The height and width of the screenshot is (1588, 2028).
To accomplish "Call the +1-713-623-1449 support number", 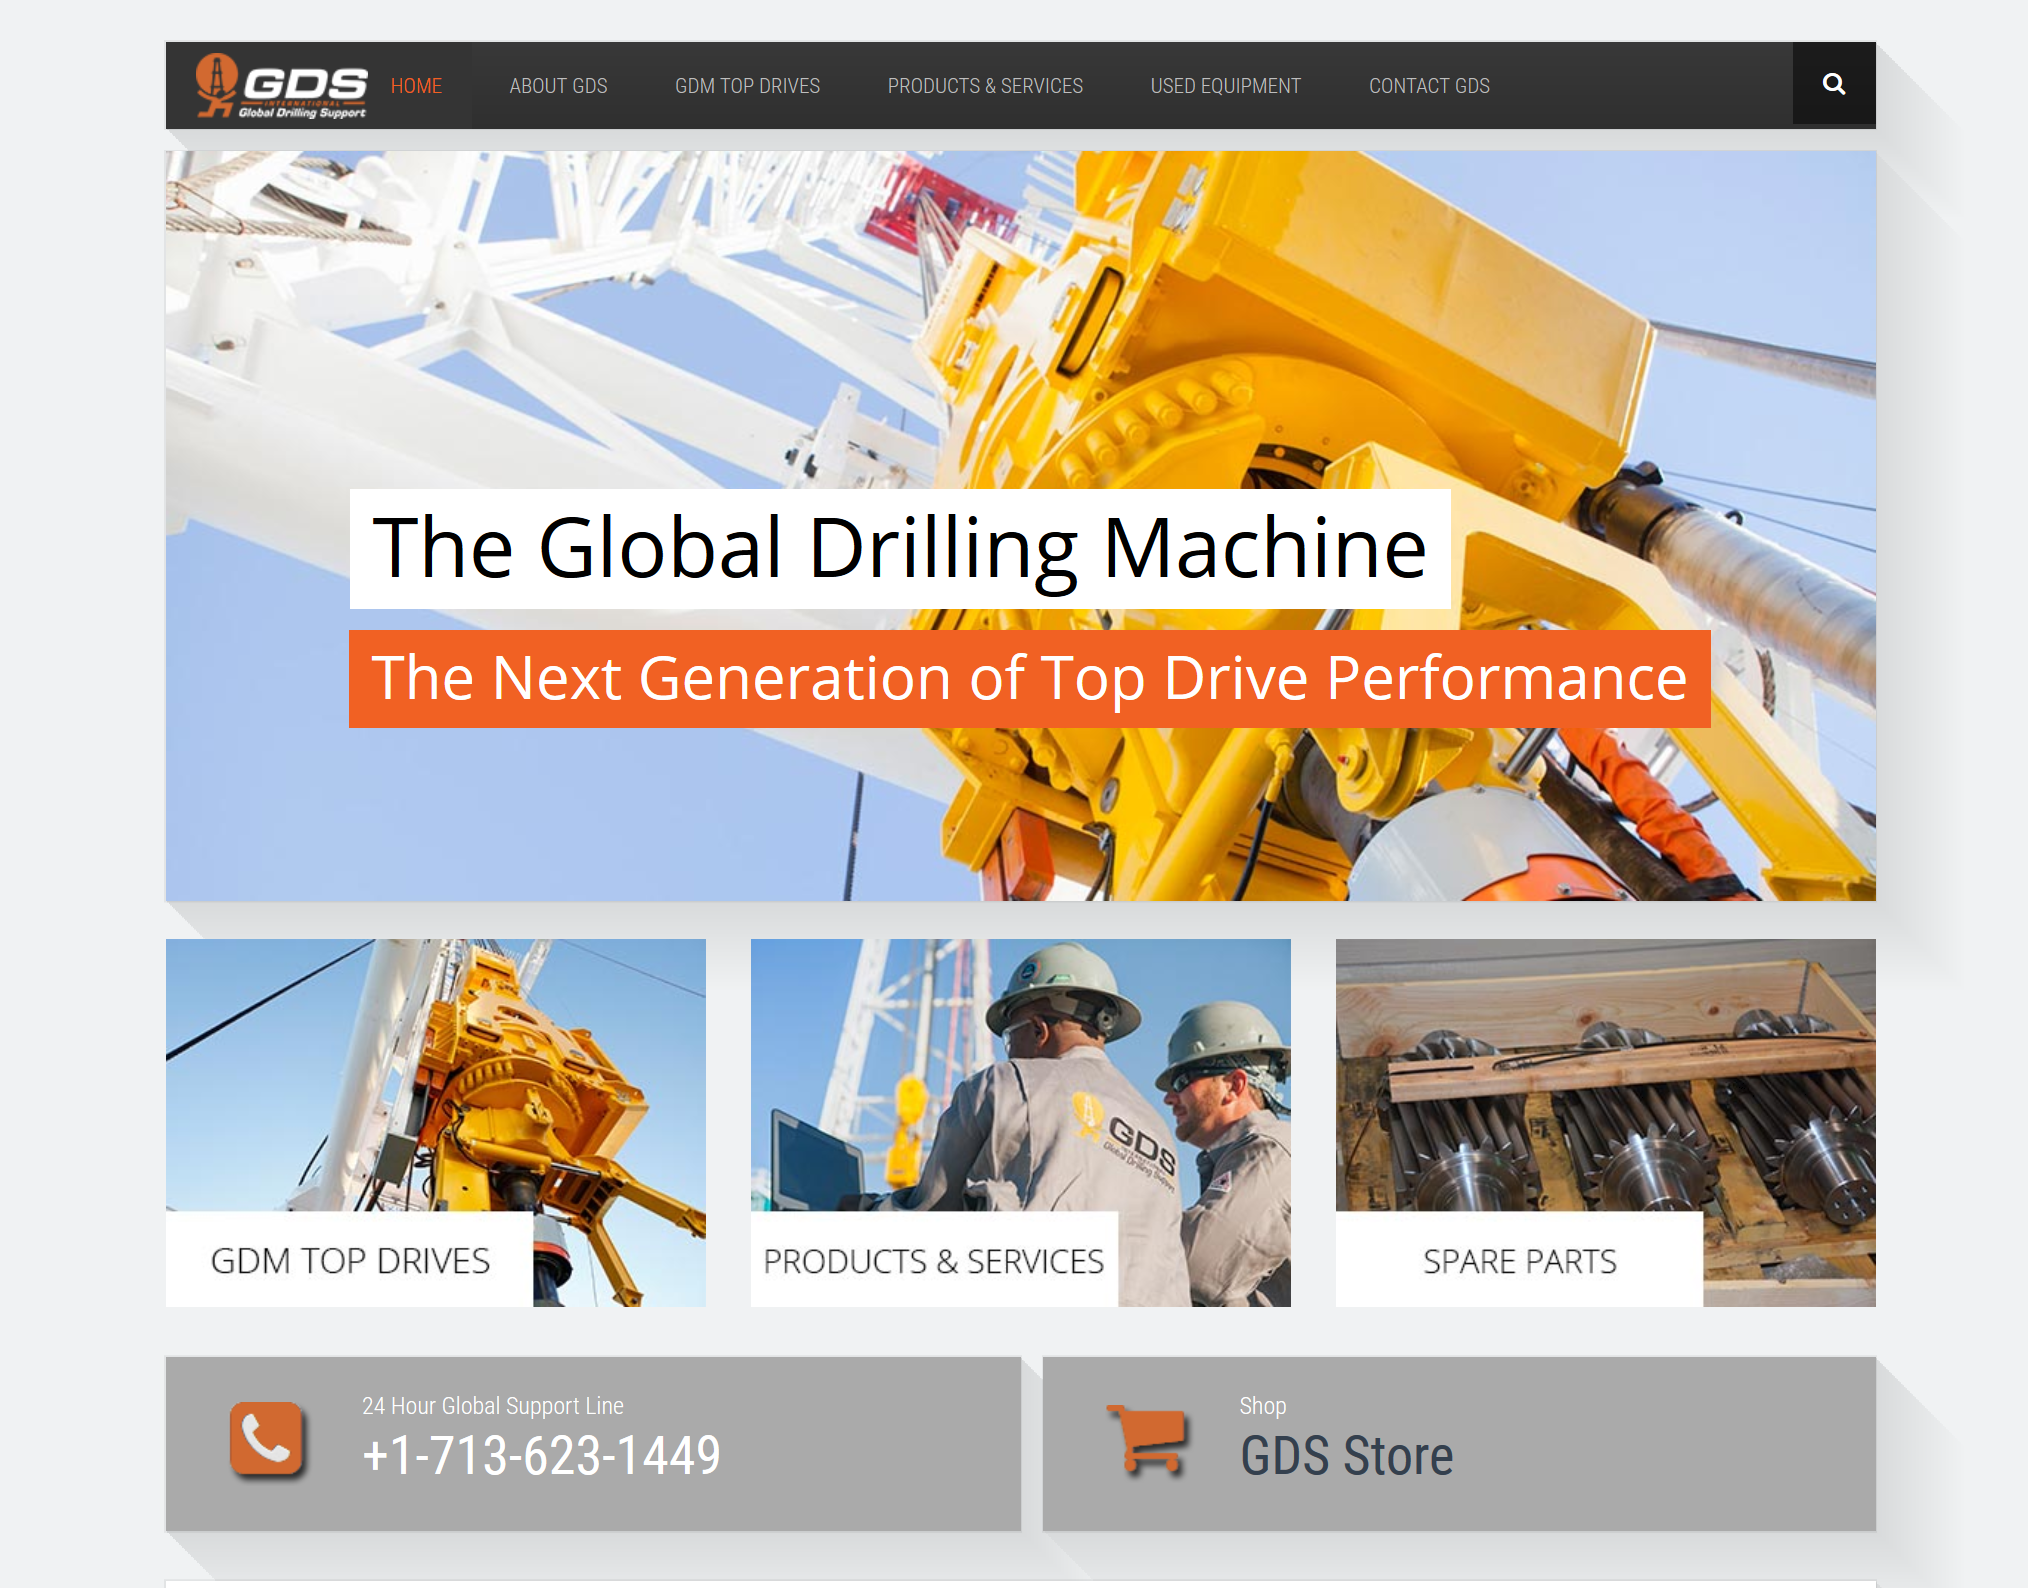I will point(541,1455).
